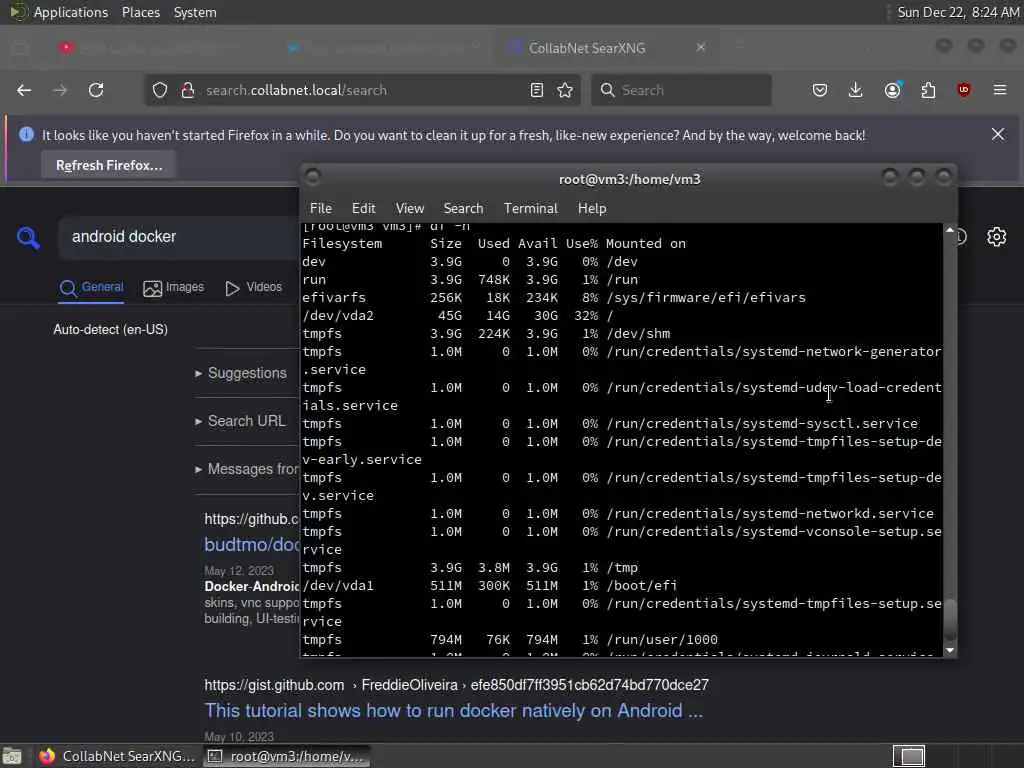Click the SearXNG magnifier search icon
Viewport: 1024px width, 768px height.
[28, 238]
